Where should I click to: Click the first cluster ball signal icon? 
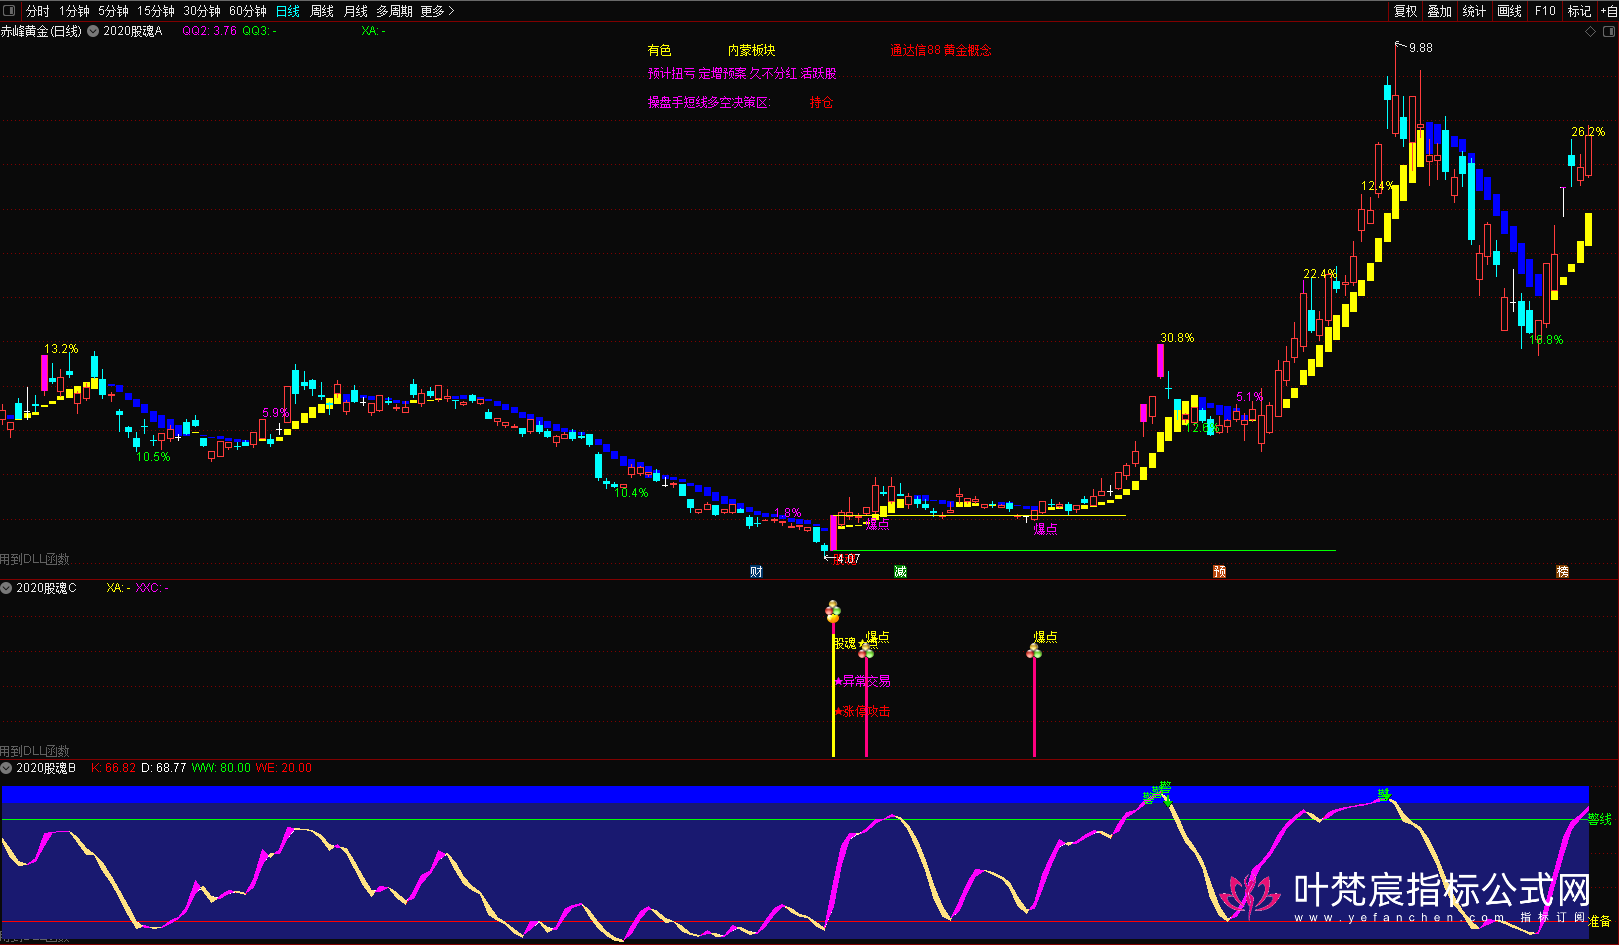click(x=833, y=611)
